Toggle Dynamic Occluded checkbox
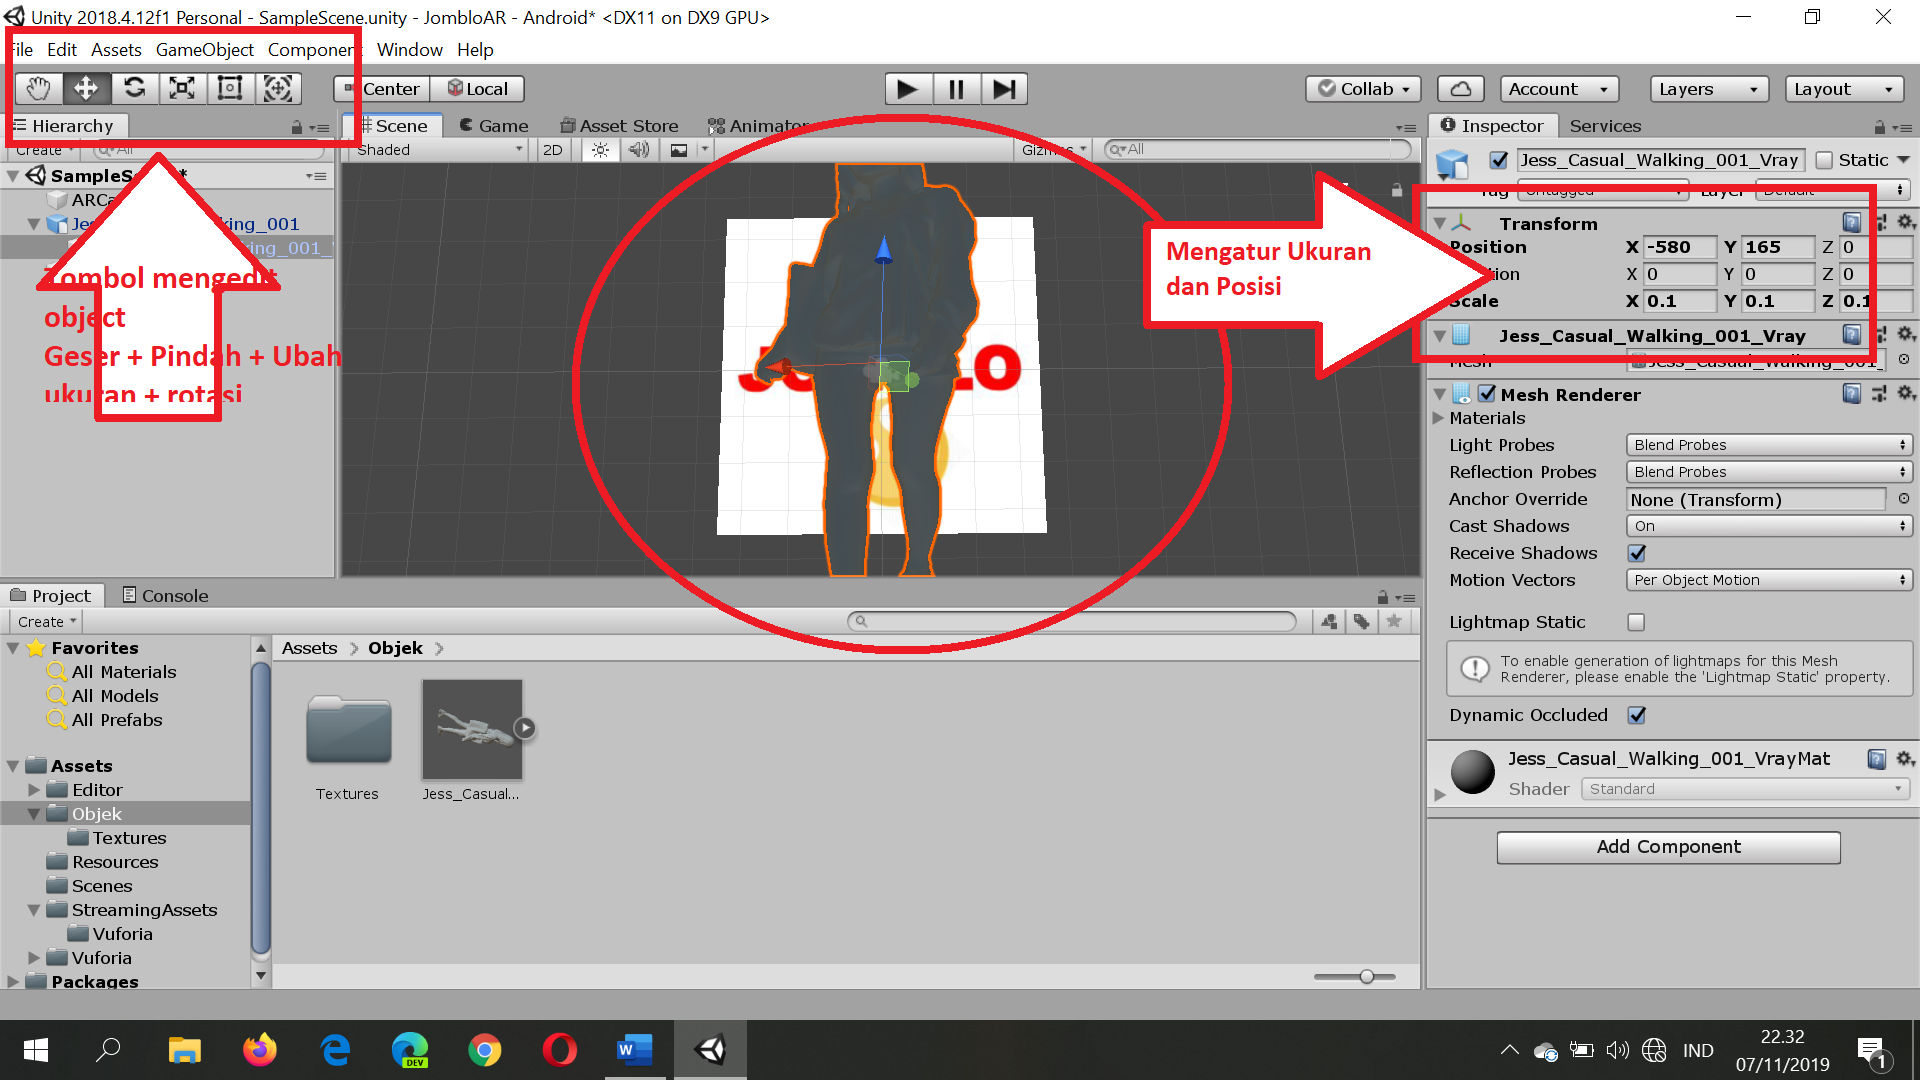Image resolution: width=1920 pixels, height=1080 pixels. pyautogui.click(x=1637, y=715)
